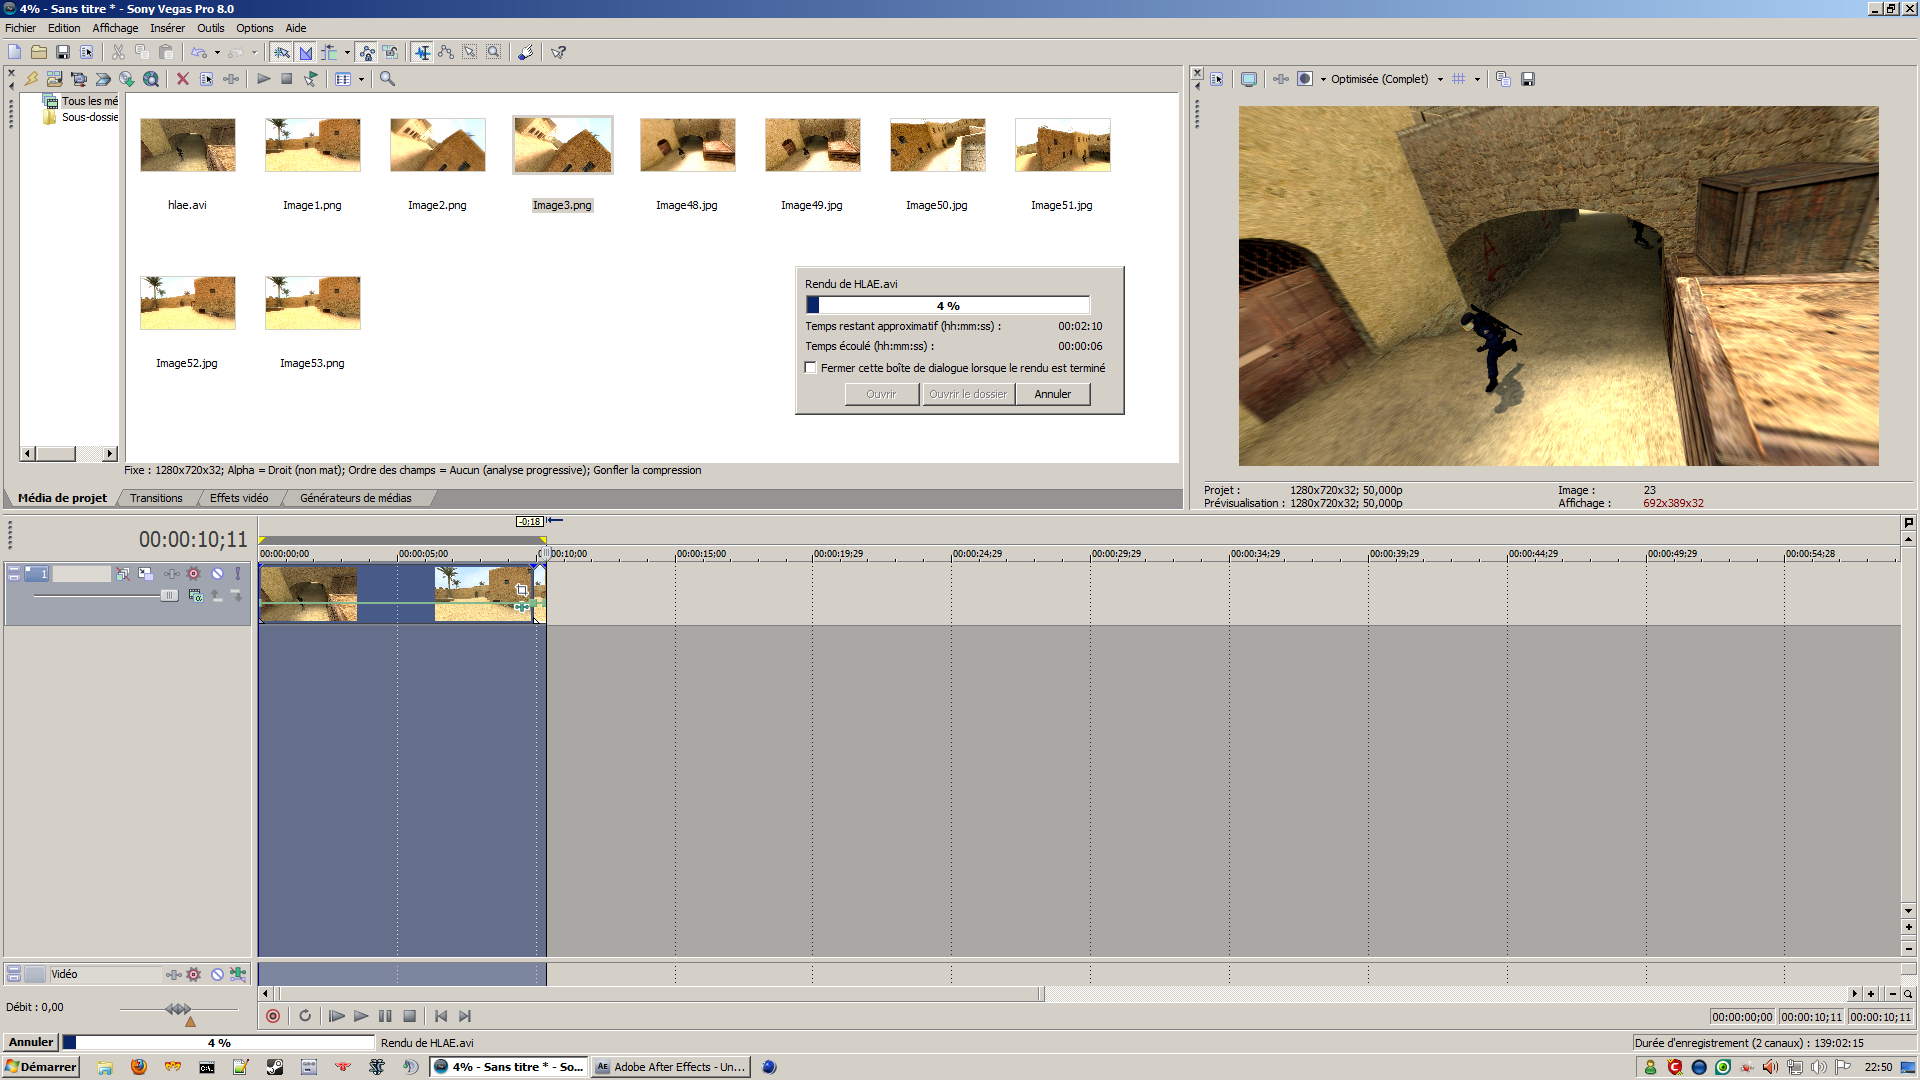Select the Tous les médias tree item
Screen dimensions: 1920x1080
coord(89,101)
